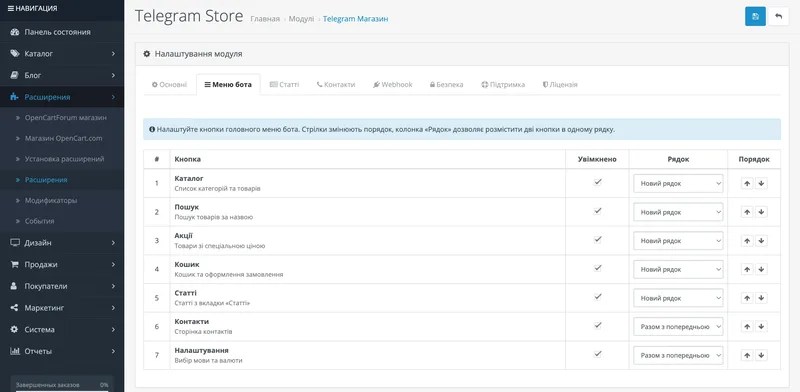
Task: Toggle Увімкнено checkbox for Кошик
Action: 597,267
